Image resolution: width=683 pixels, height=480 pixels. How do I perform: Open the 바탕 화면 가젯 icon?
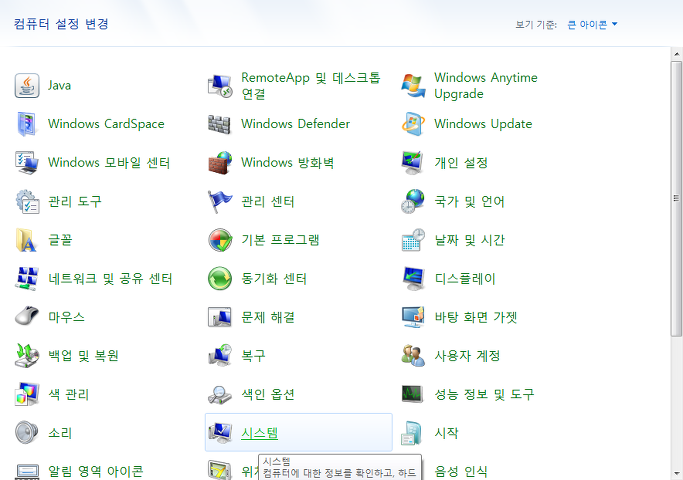[413, 317]
